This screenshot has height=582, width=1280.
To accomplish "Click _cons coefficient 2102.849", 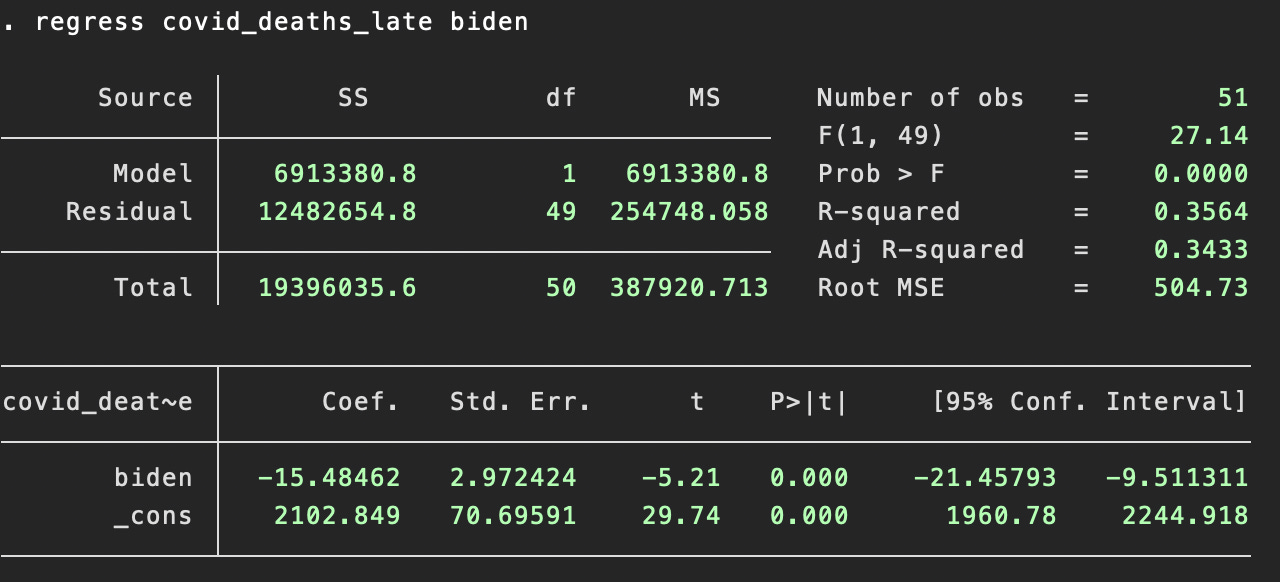I will click(337, 516).
